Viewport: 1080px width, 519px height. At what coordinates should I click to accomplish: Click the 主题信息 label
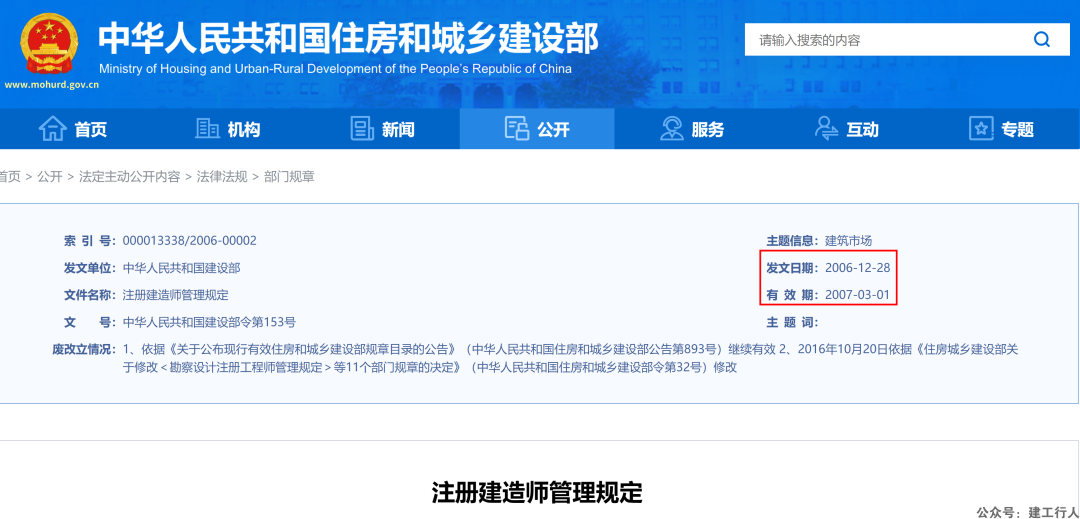click(793, 241)
